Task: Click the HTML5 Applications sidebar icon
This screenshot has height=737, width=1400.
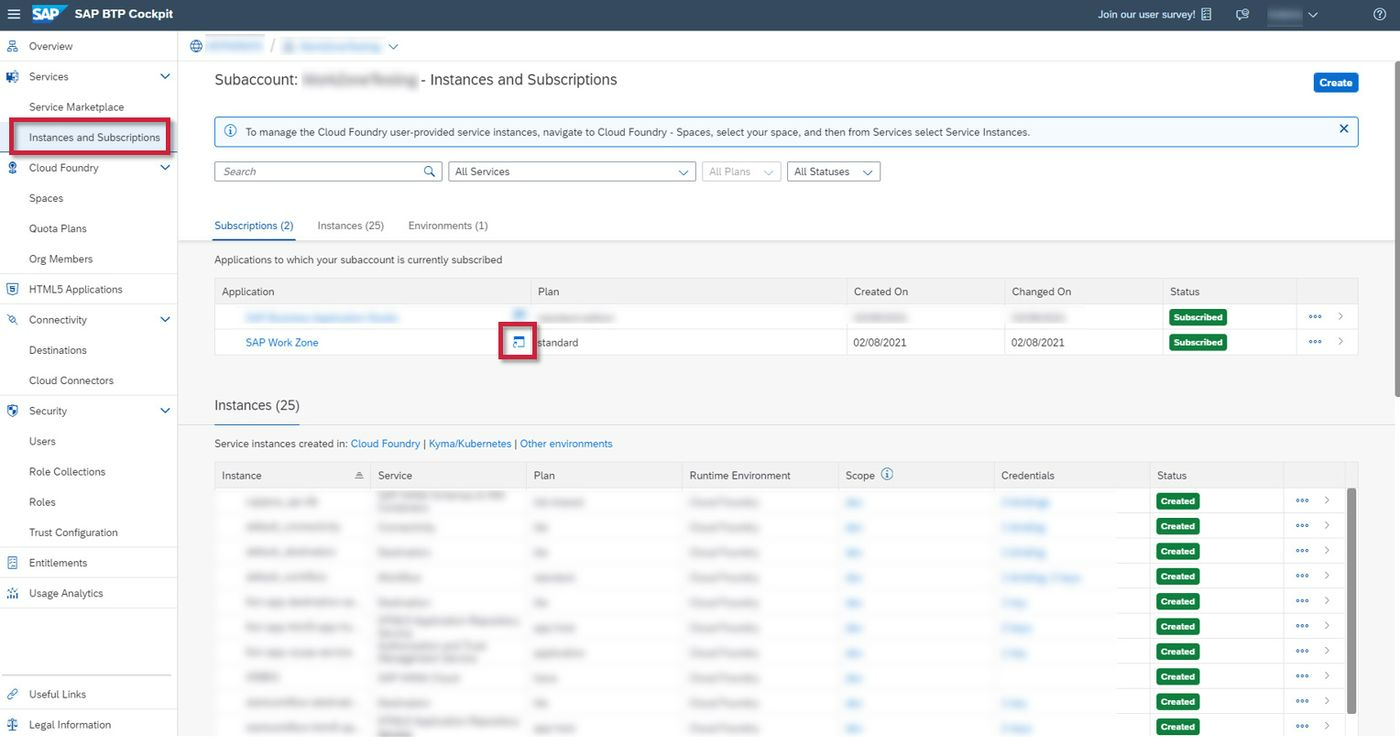Action: (12, 289)
